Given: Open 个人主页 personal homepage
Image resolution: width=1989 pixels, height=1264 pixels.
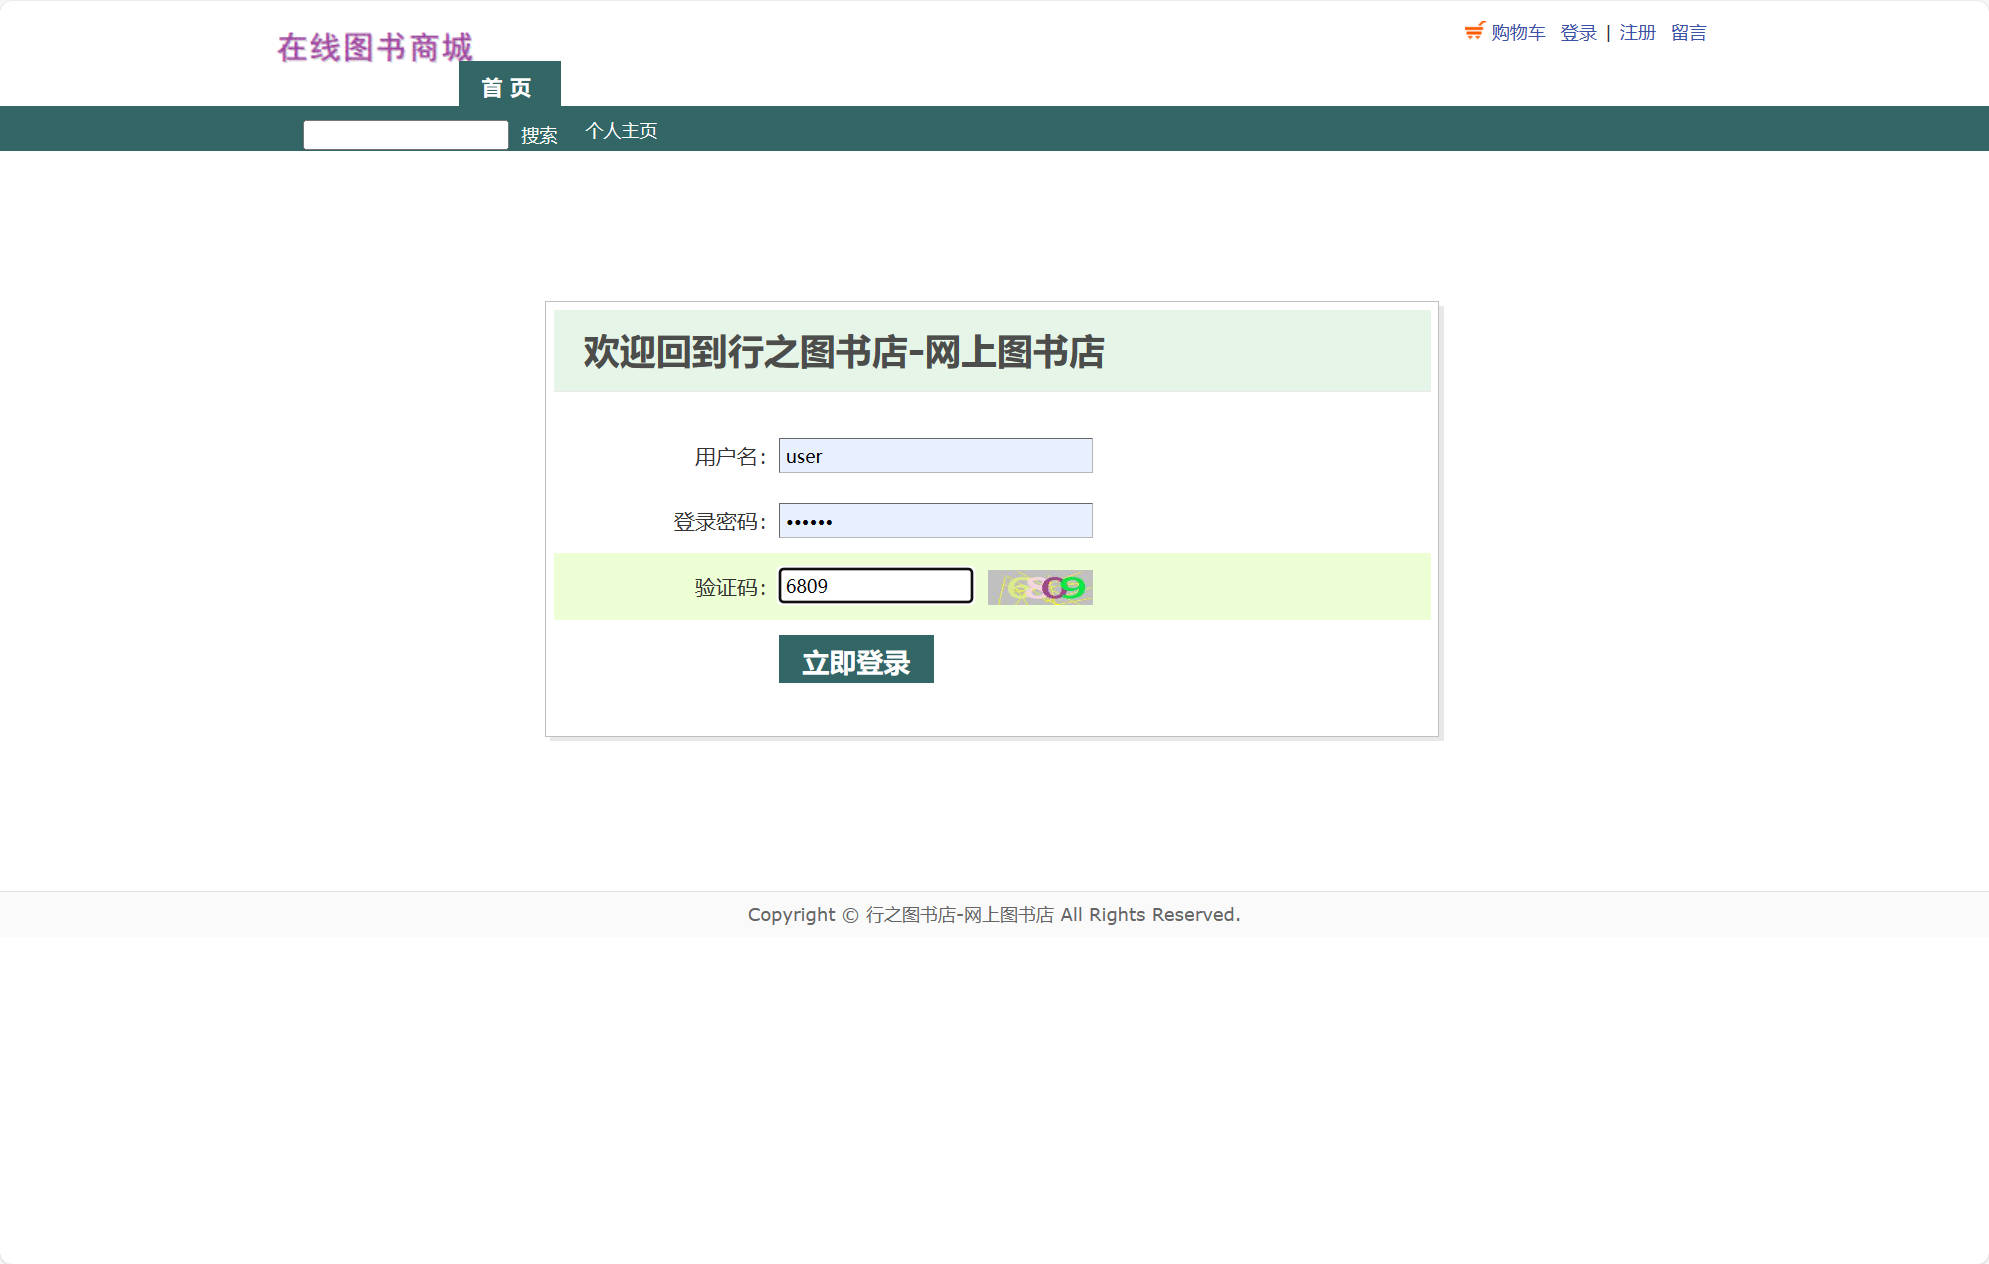Looking at the screenshot, I should point(622,130).
